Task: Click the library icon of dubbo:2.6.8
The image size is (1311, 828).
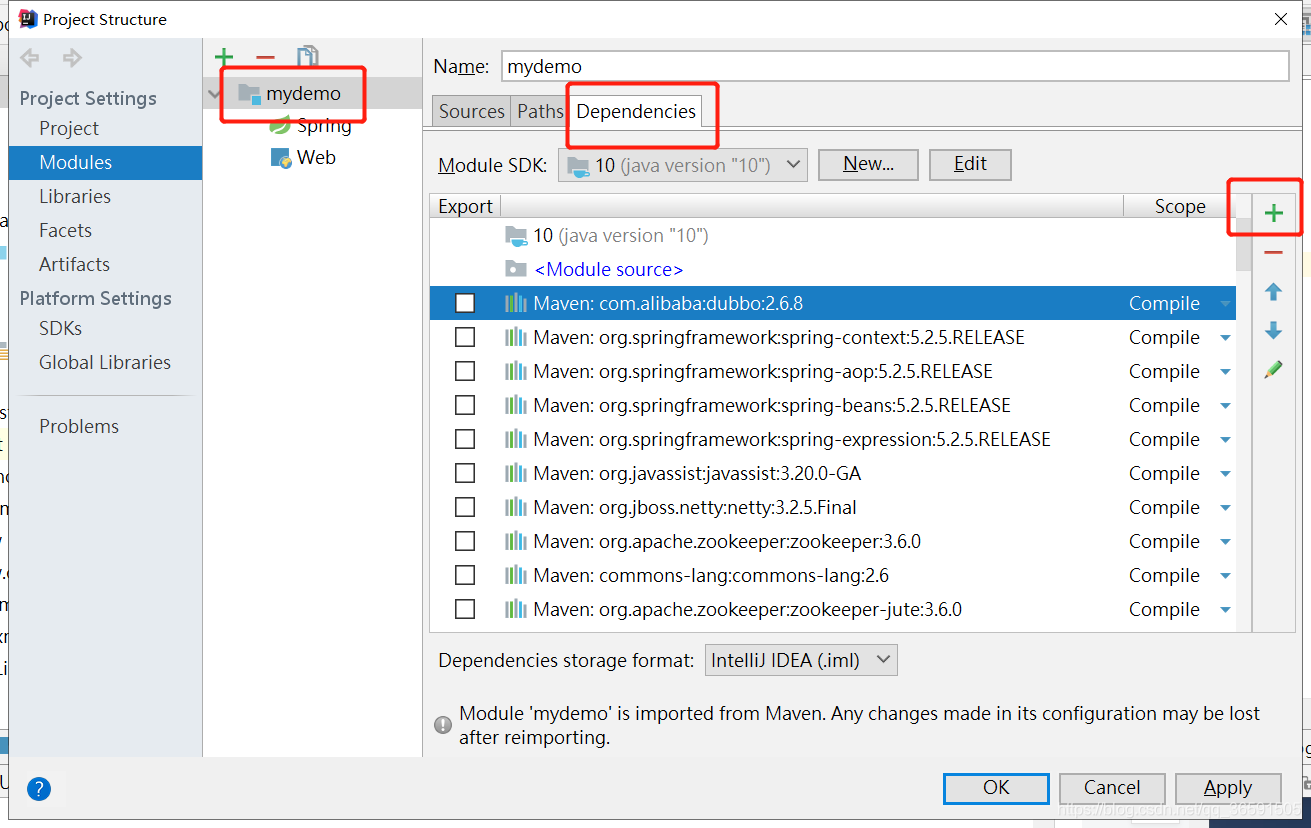Action: [x=515, y=303]
